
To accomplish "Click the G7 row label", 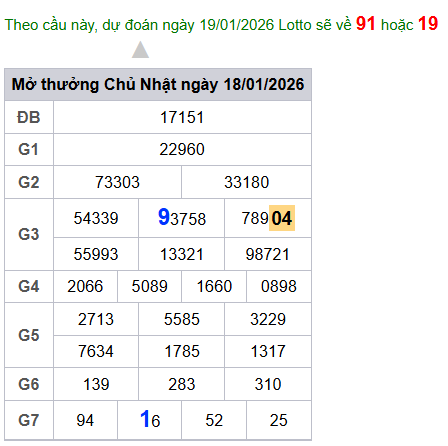I will click(x=29, y=420).
